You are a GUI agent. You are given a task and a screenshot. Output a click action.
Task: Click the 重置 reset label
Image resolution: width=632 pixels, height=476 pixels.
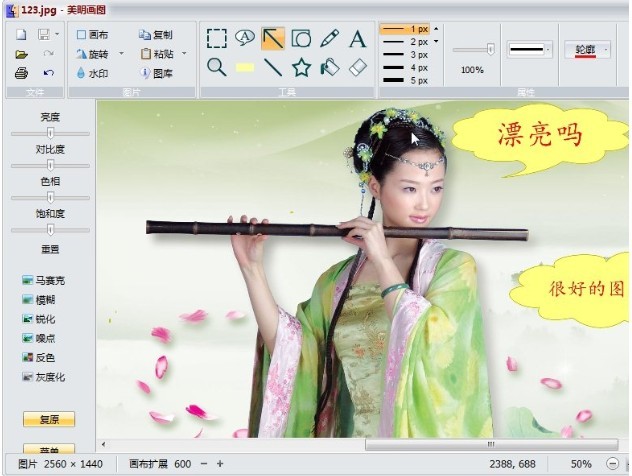50,248
